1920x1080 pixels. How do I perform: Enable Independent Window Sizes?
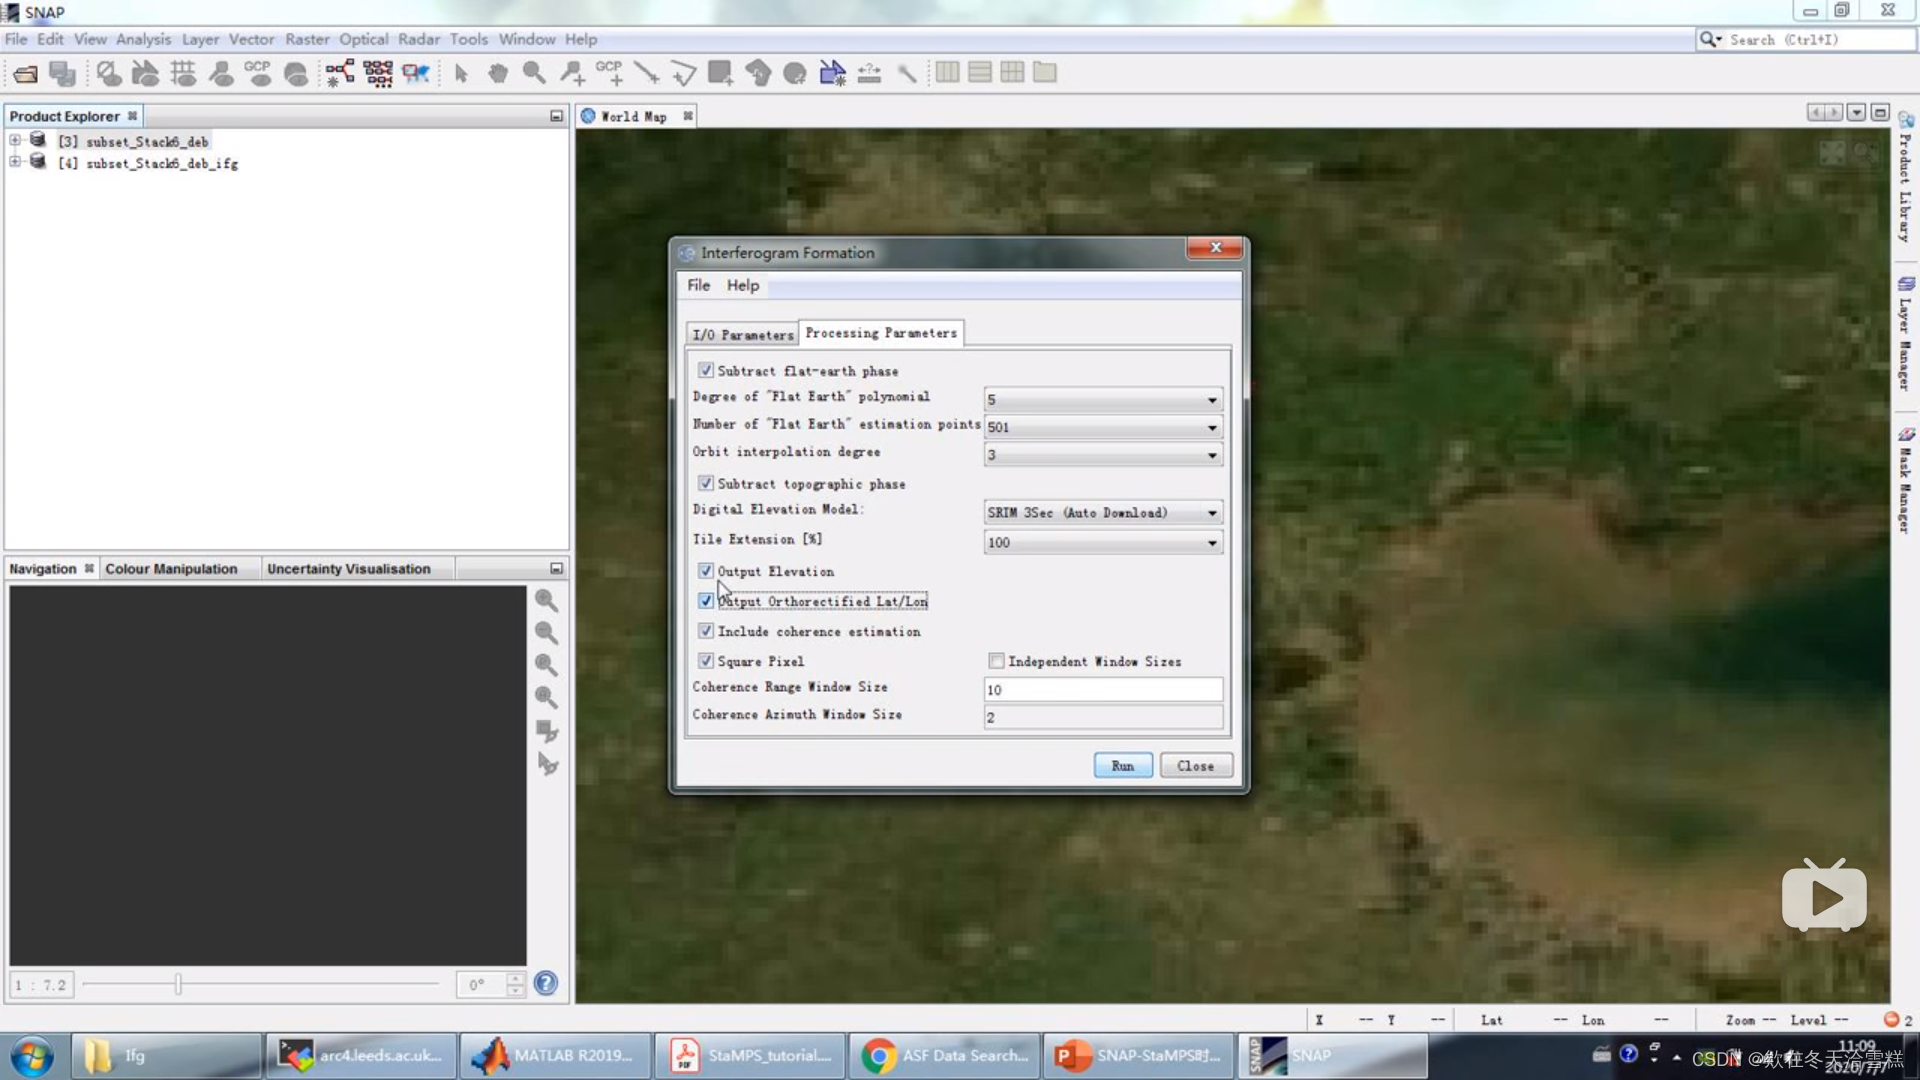(x=996, y=661)
